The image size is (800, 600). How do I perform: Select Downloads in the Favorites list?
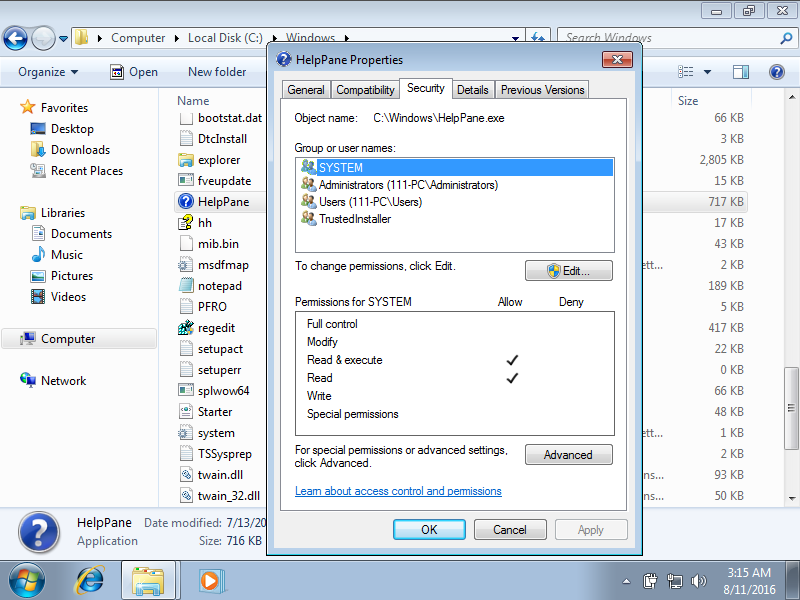point(80,150)
